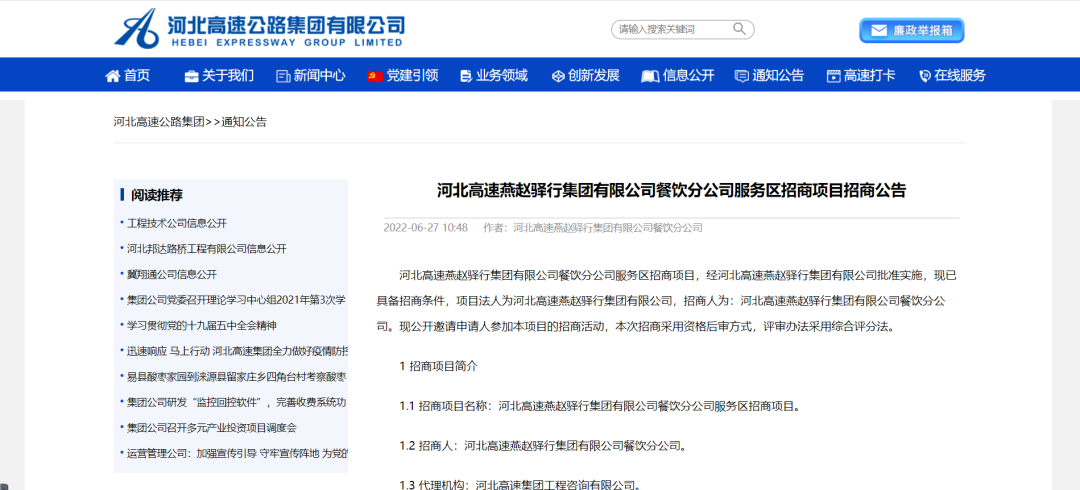The image size is (1080, 490).
Task: Open 工程技术公司信息公开 recommended article
Action: pos(177,223)
